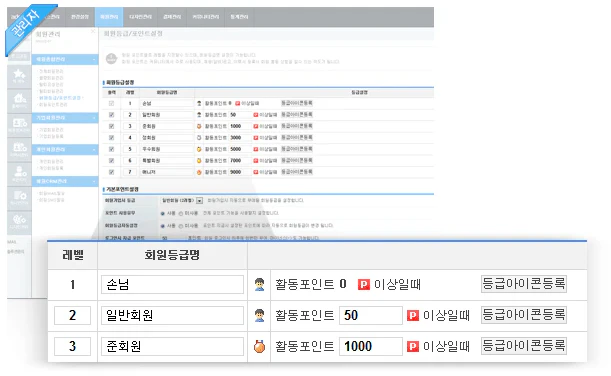Open the home icon in the left sidebar

19,99
